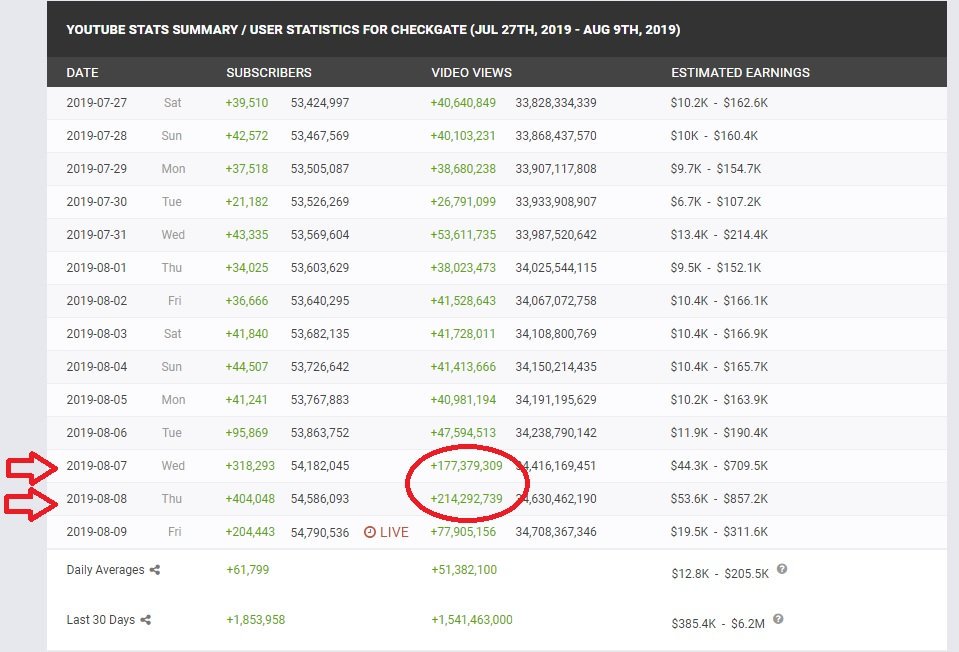Click the YouTube Stats Summary title
Viewport: 959px width, 652px height.
[373, 30]
